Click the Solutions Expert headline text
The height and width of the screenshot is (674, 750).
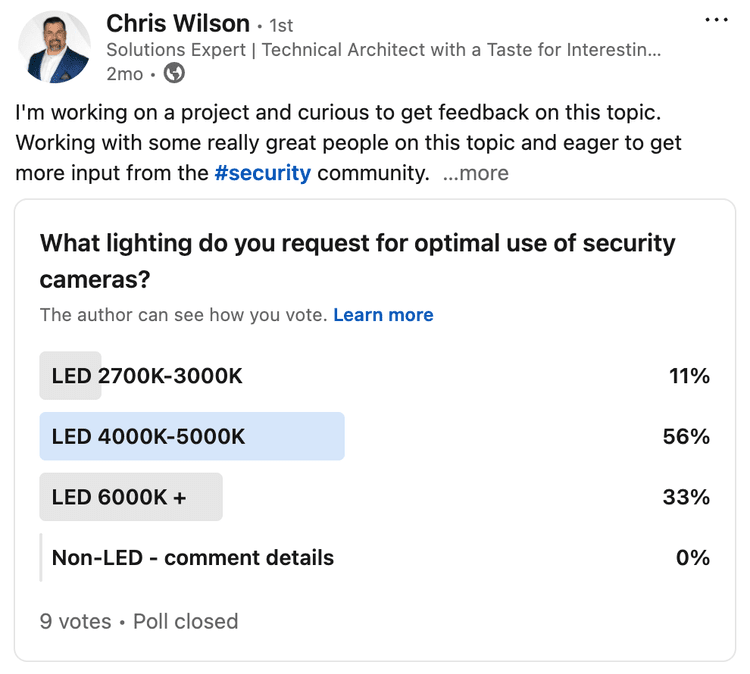click(384, 50)
